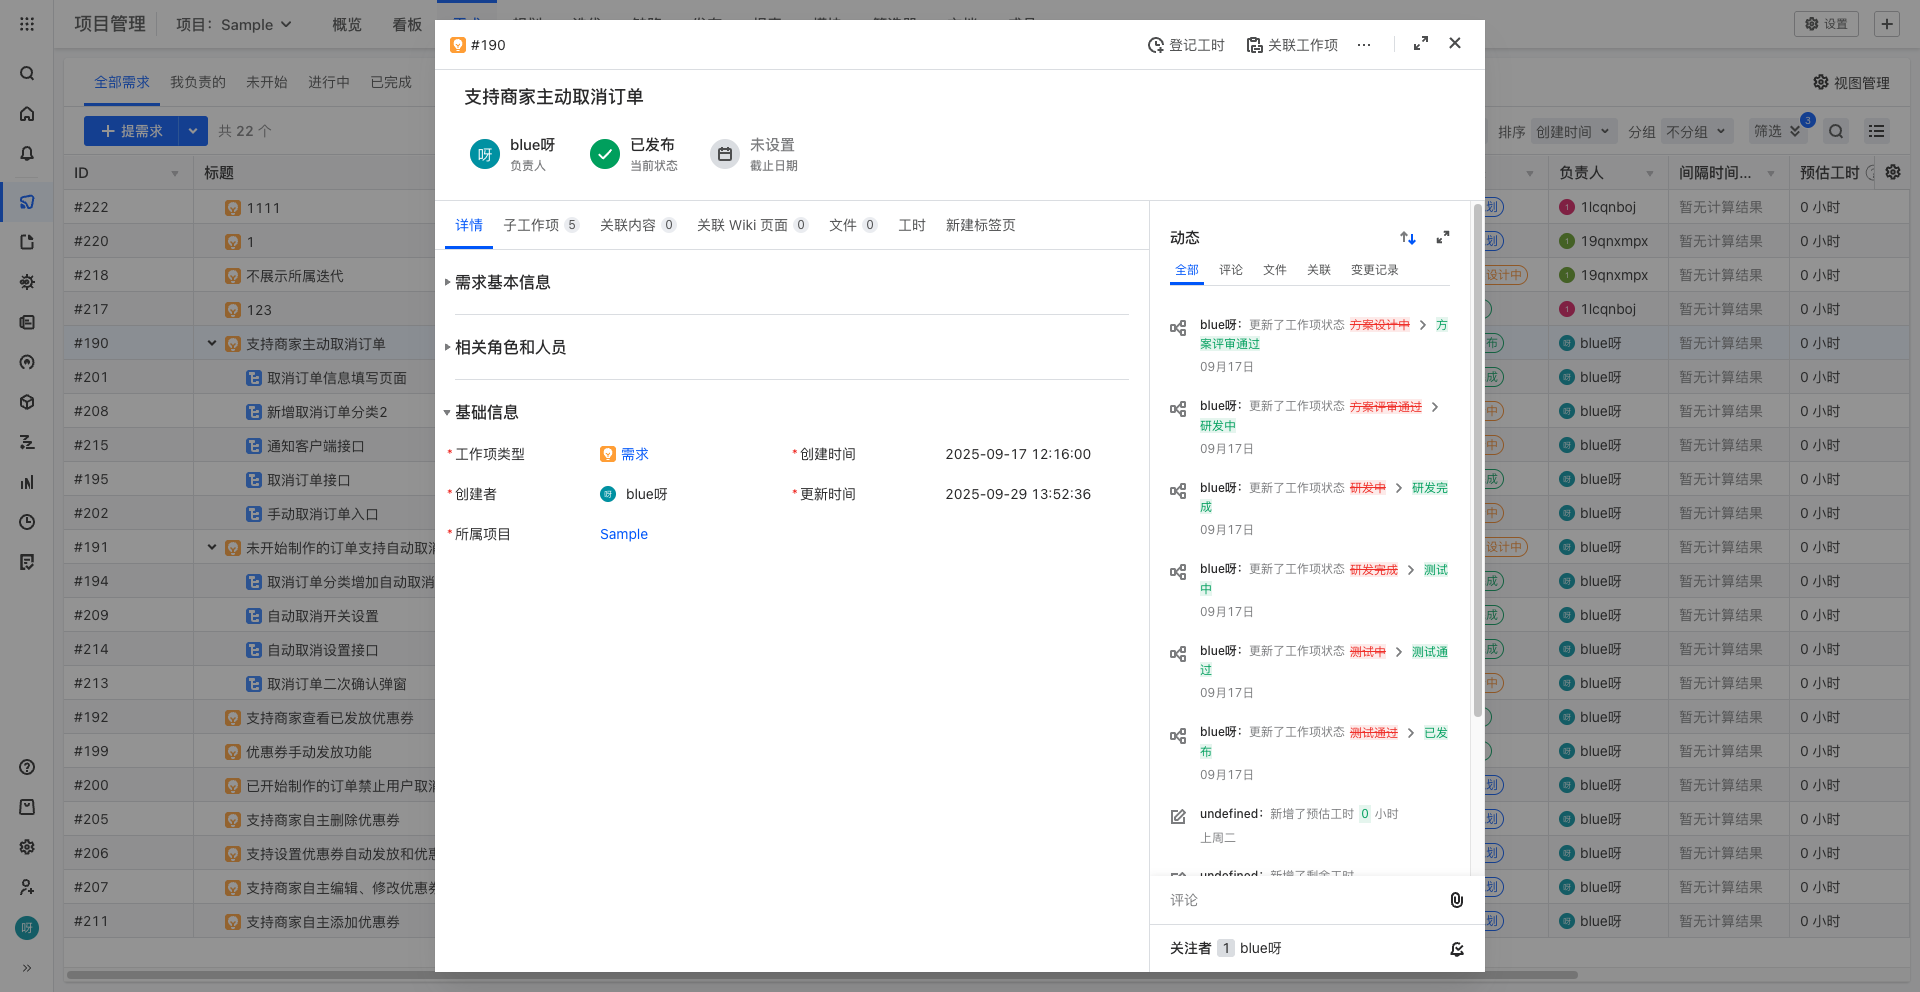Image resolution: width=1920 pixels, height=992 pixels.
Task: Open the deadline calendar icon 未设置
Action: (x=725, y=154)
